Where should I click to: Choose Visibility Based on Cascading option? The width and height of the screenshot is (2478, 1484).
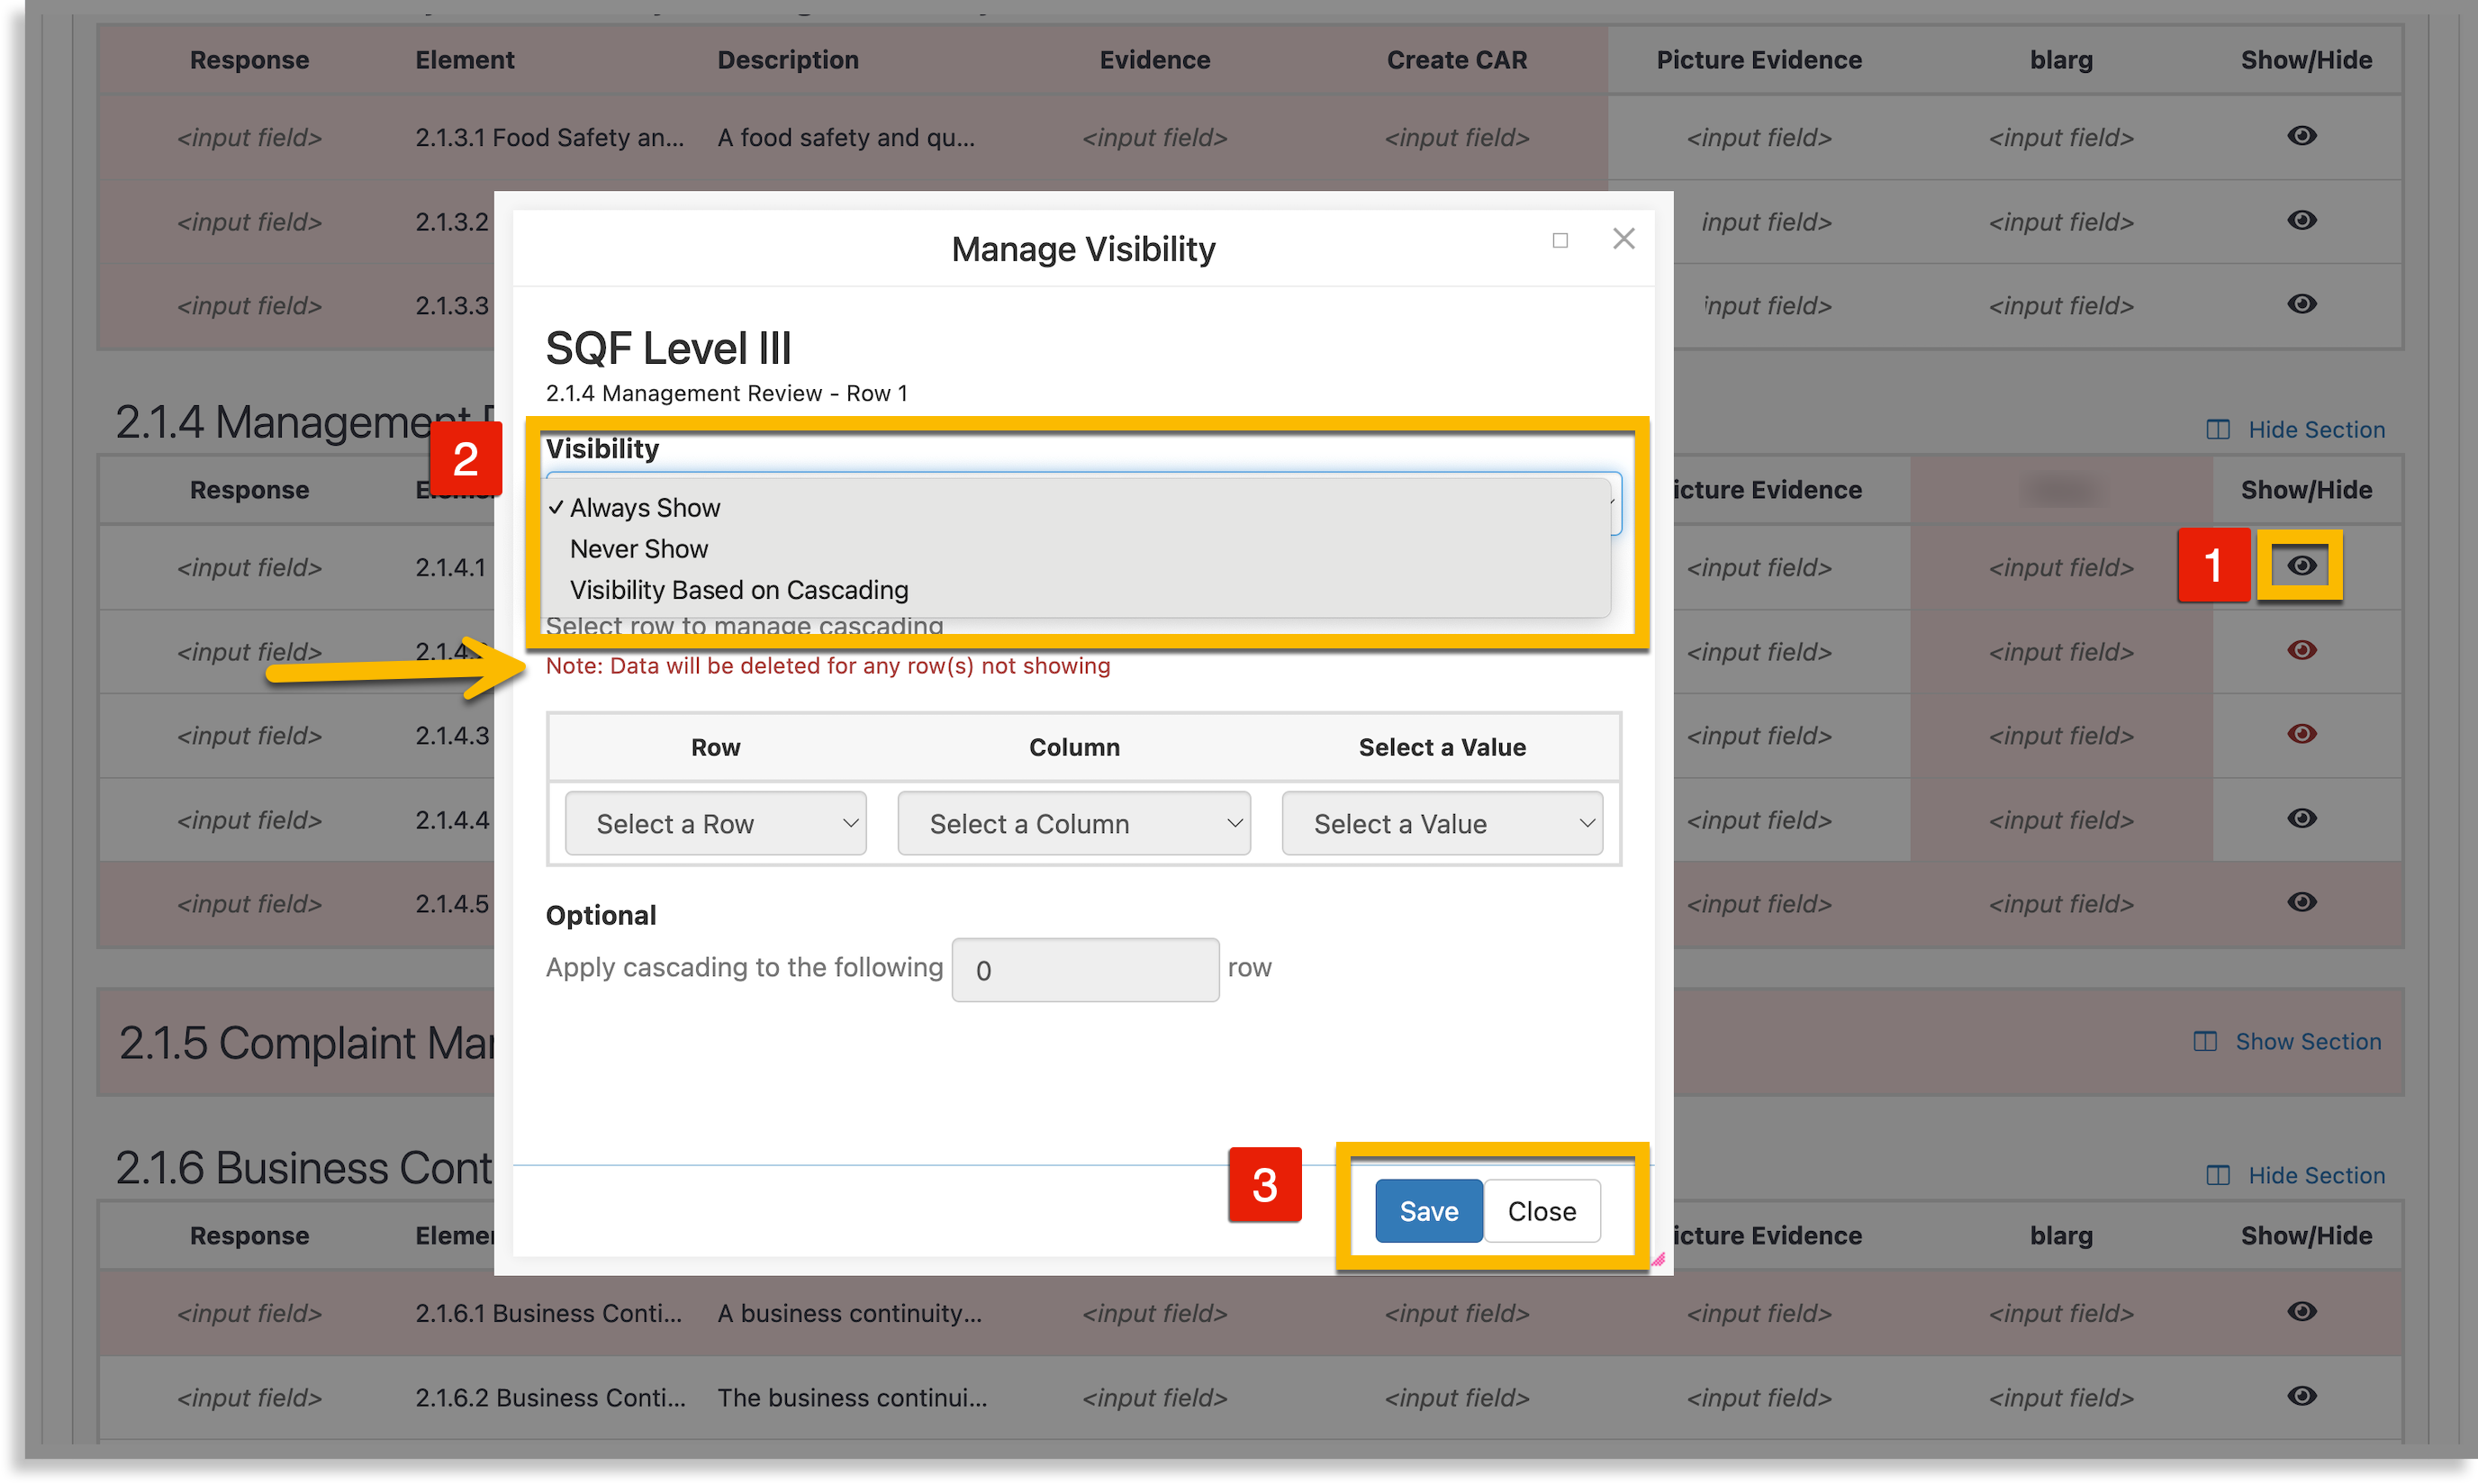[x=1077, y=590]
